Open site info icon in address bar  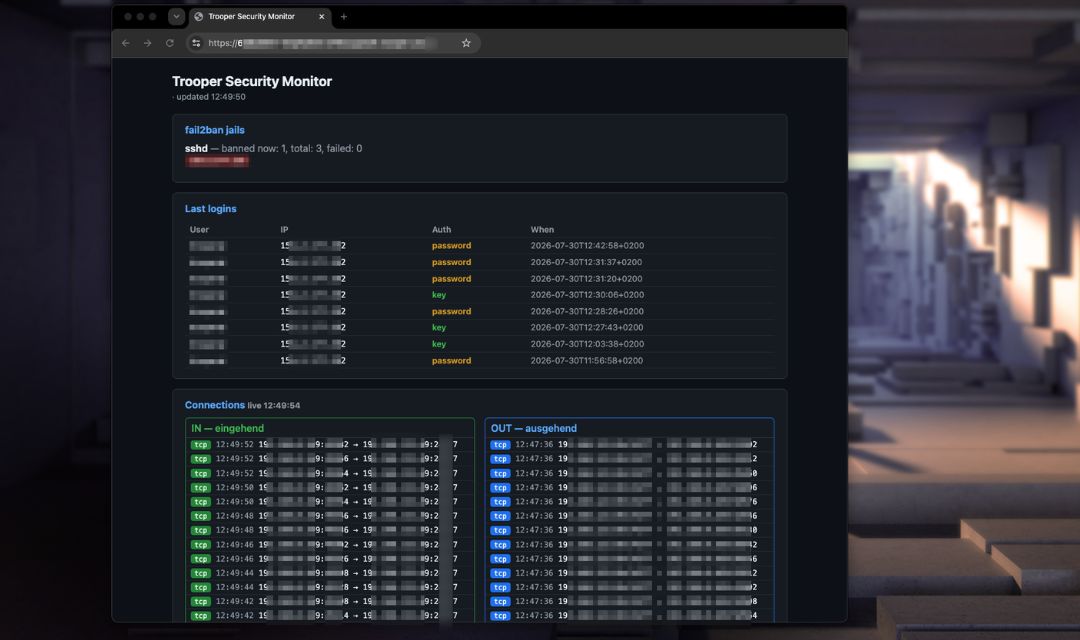pos(196,43)
